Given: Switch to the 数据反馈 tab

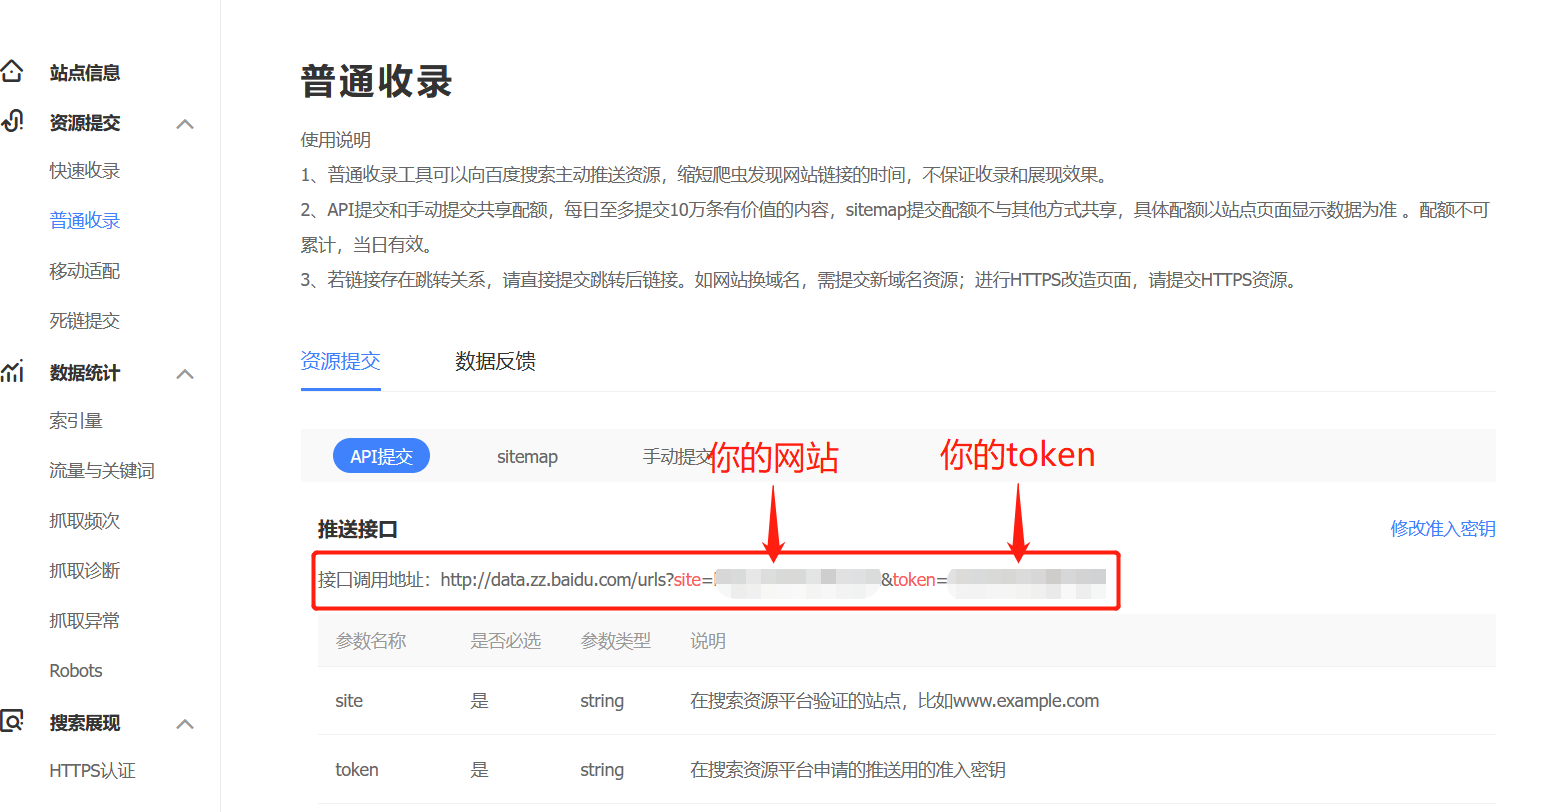Looking at the screenshot, I should [x=495, y=361].
